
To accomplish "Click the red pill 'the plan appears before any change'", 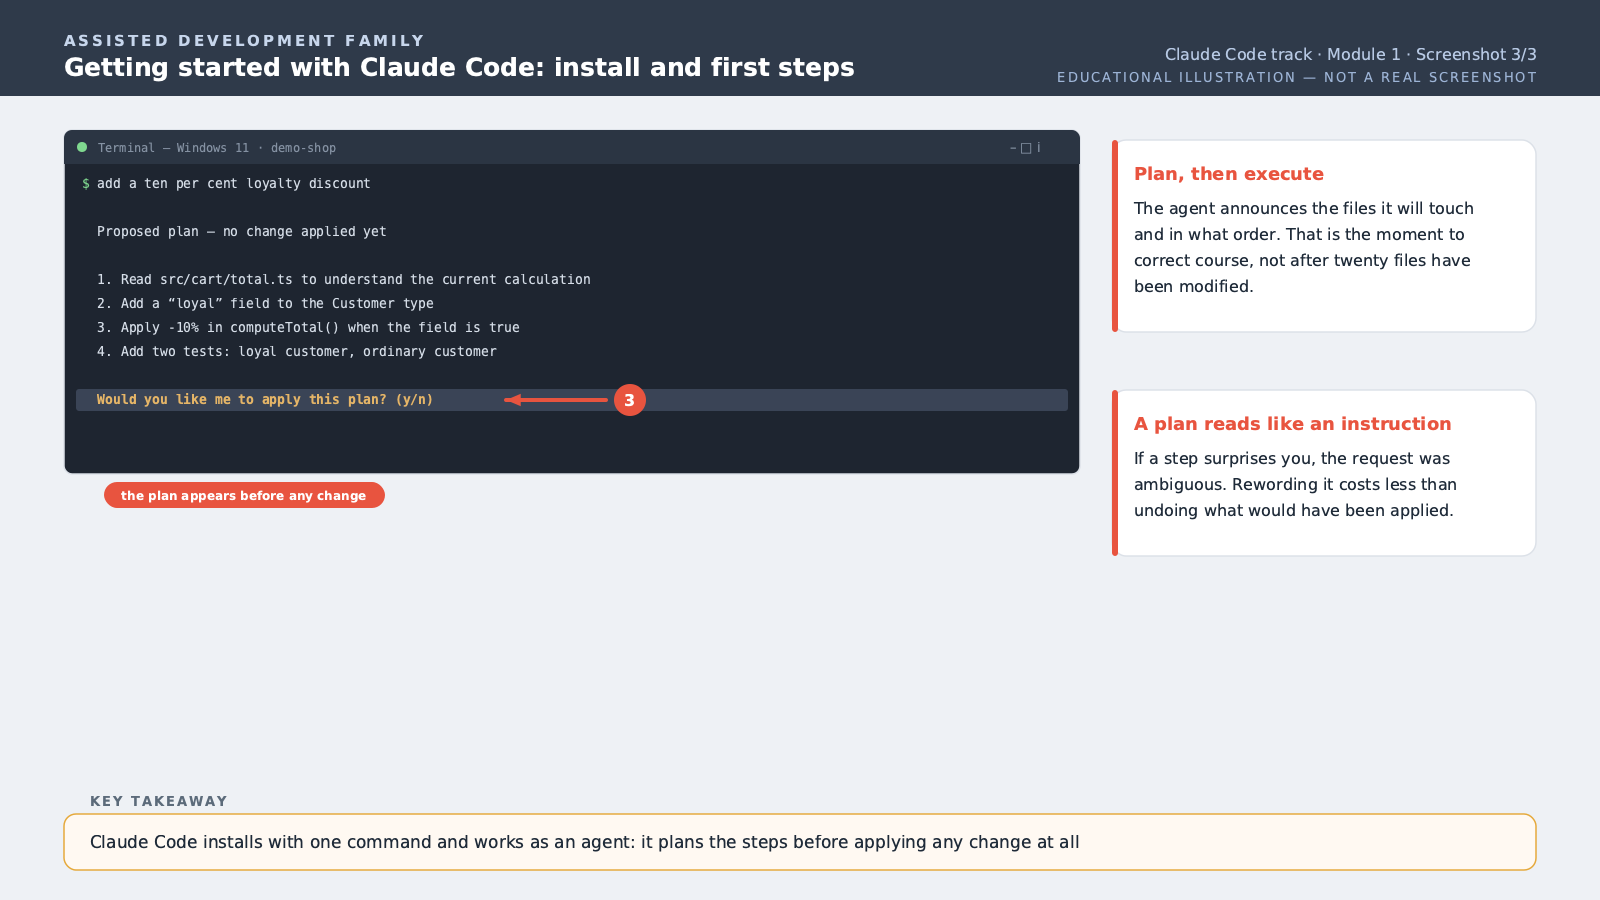I will coord(244,495).
